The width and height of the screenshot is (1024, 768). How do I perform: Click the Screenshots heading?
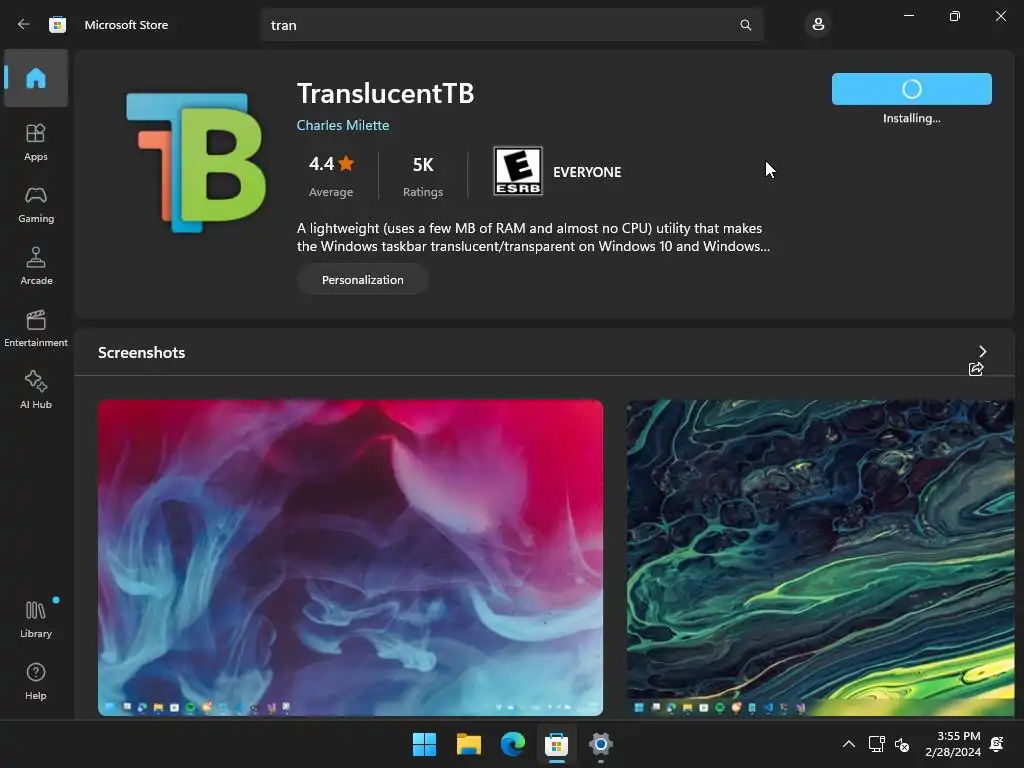[142, 353]
